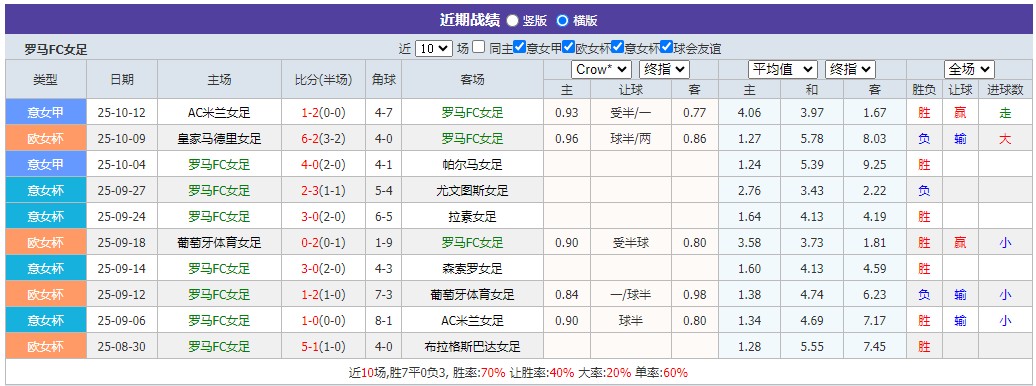Open the 全场 dropdown

pyautogui.click(x=969, y=69)
